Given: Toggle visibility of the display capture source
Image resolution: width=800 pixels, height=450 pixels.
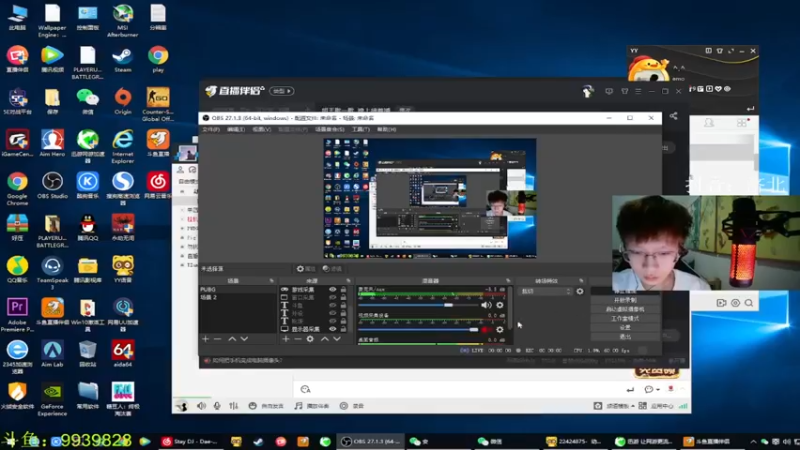Looking at the screenshot, I should click(x=333, y=329).
